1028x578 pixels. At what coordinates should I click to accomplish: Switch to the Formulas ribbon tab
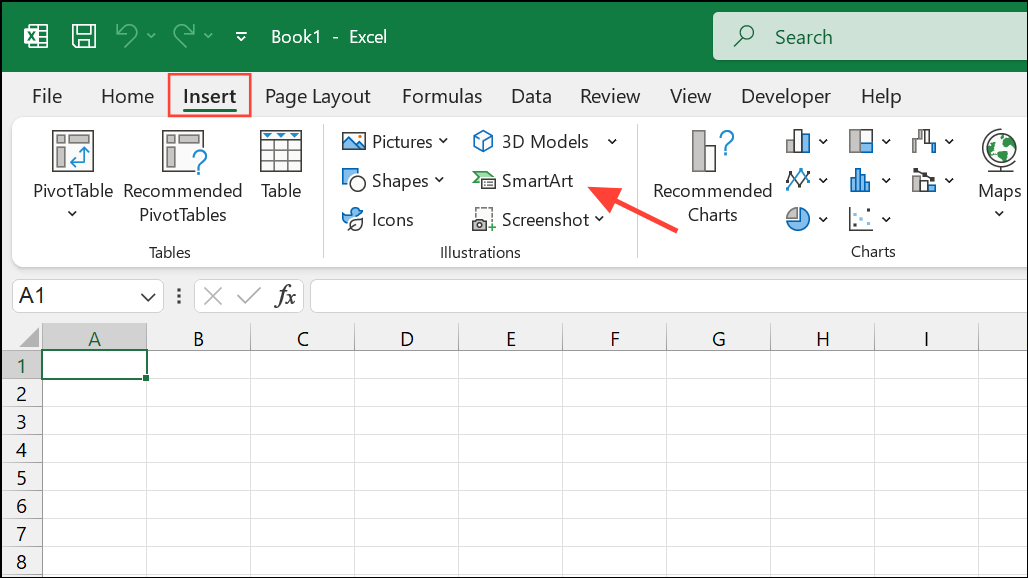point(442,96)
